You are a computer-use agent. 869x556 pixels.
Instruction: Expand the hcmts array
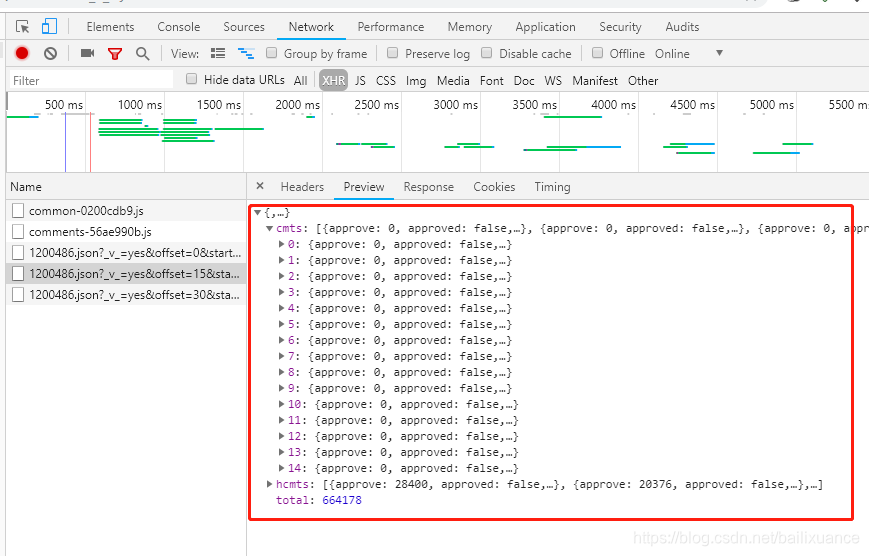(x=269, y=484)
